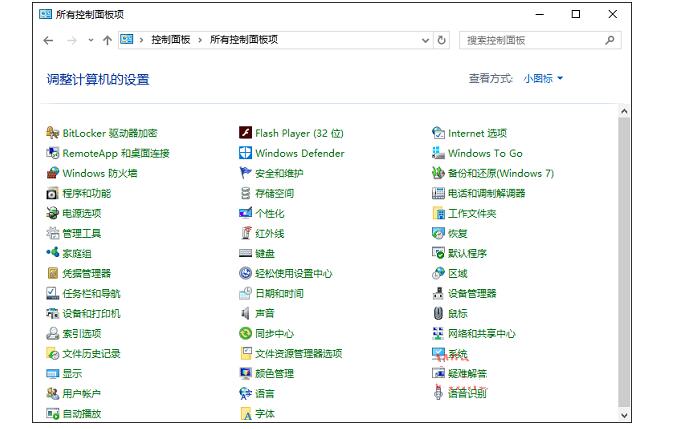The image size is (676, 429).
Task: Open the 颜色管理 link
Action: coord(274,373)
